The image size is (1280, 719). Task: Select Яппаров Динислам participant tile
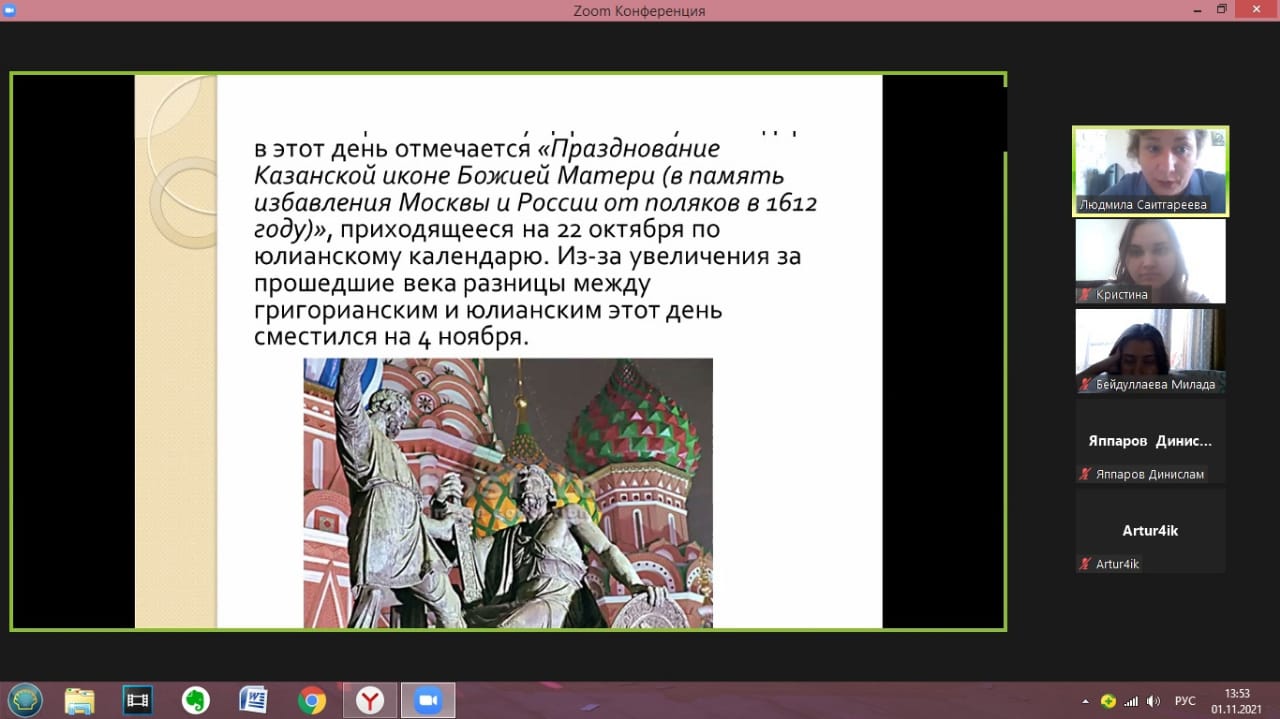[x=1150, y=440]
